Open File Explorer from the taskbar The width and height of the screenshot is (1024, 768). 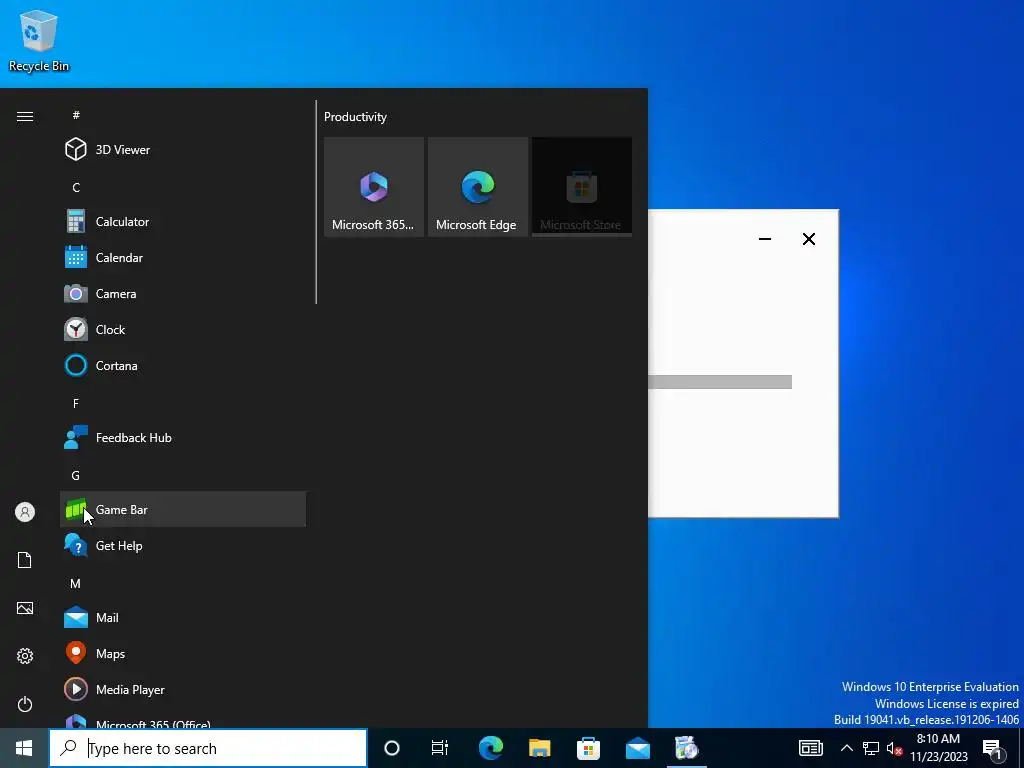(539, 748)
